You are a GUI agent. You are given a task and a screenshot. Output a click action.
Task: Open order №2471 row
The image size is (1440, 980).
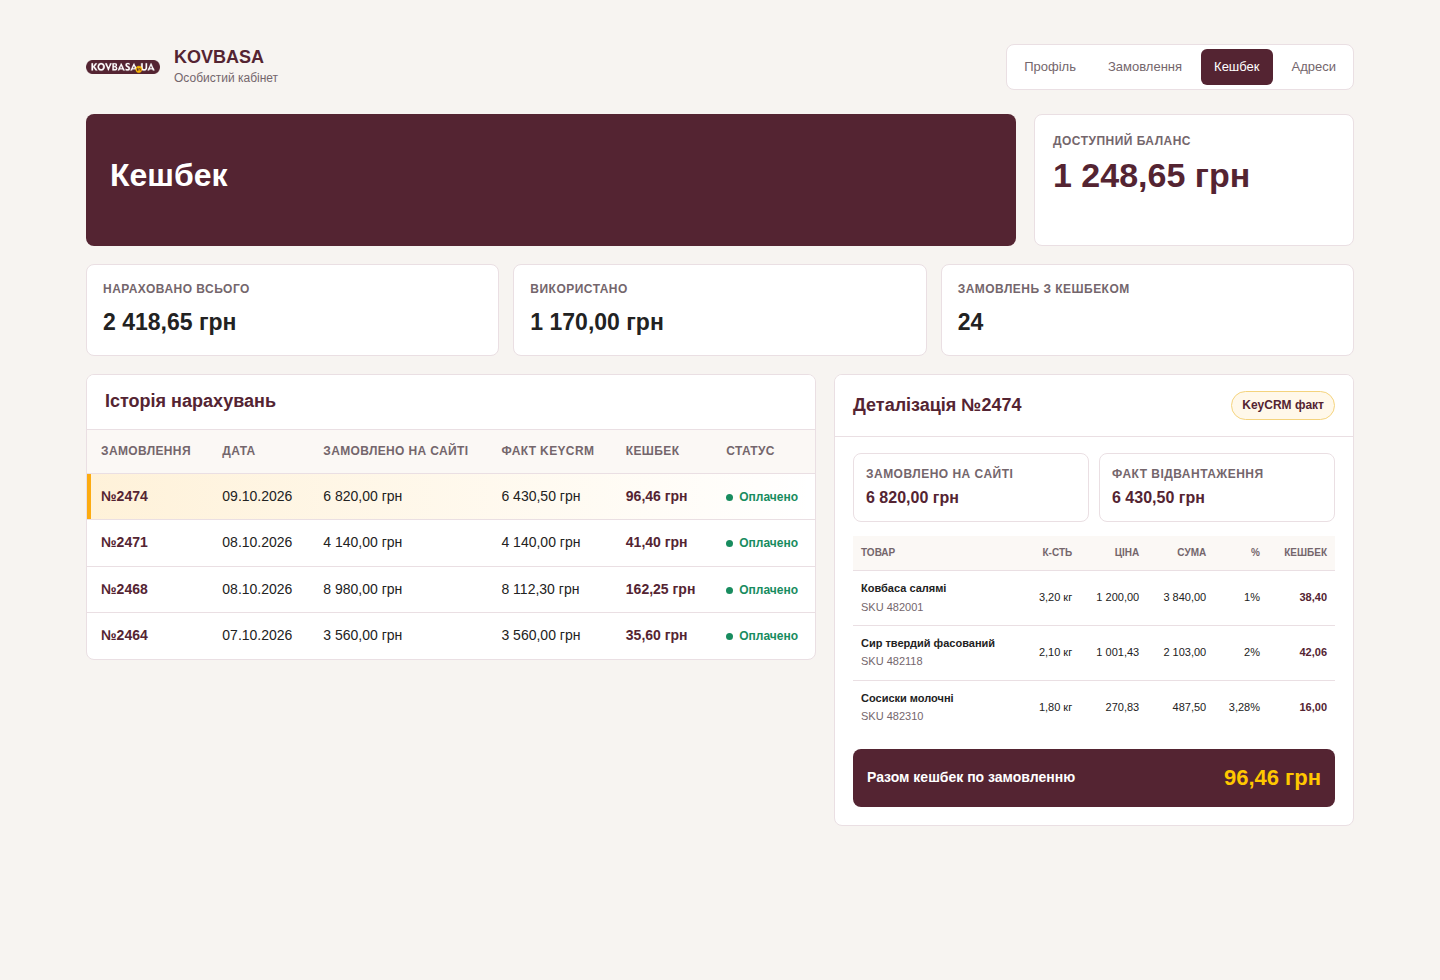[x=451, y=543]
